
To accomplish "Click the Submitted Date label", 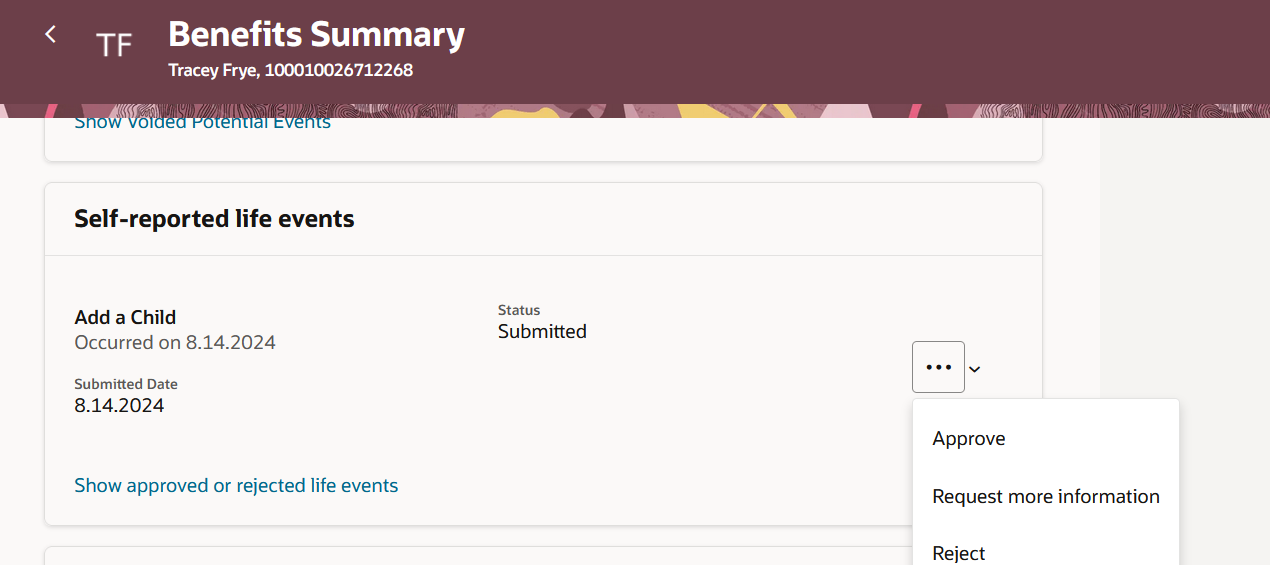I will pos(126,384).
